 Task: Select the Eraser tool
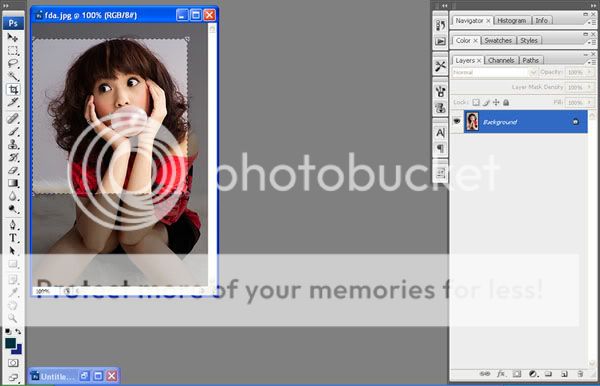(13, 170)
